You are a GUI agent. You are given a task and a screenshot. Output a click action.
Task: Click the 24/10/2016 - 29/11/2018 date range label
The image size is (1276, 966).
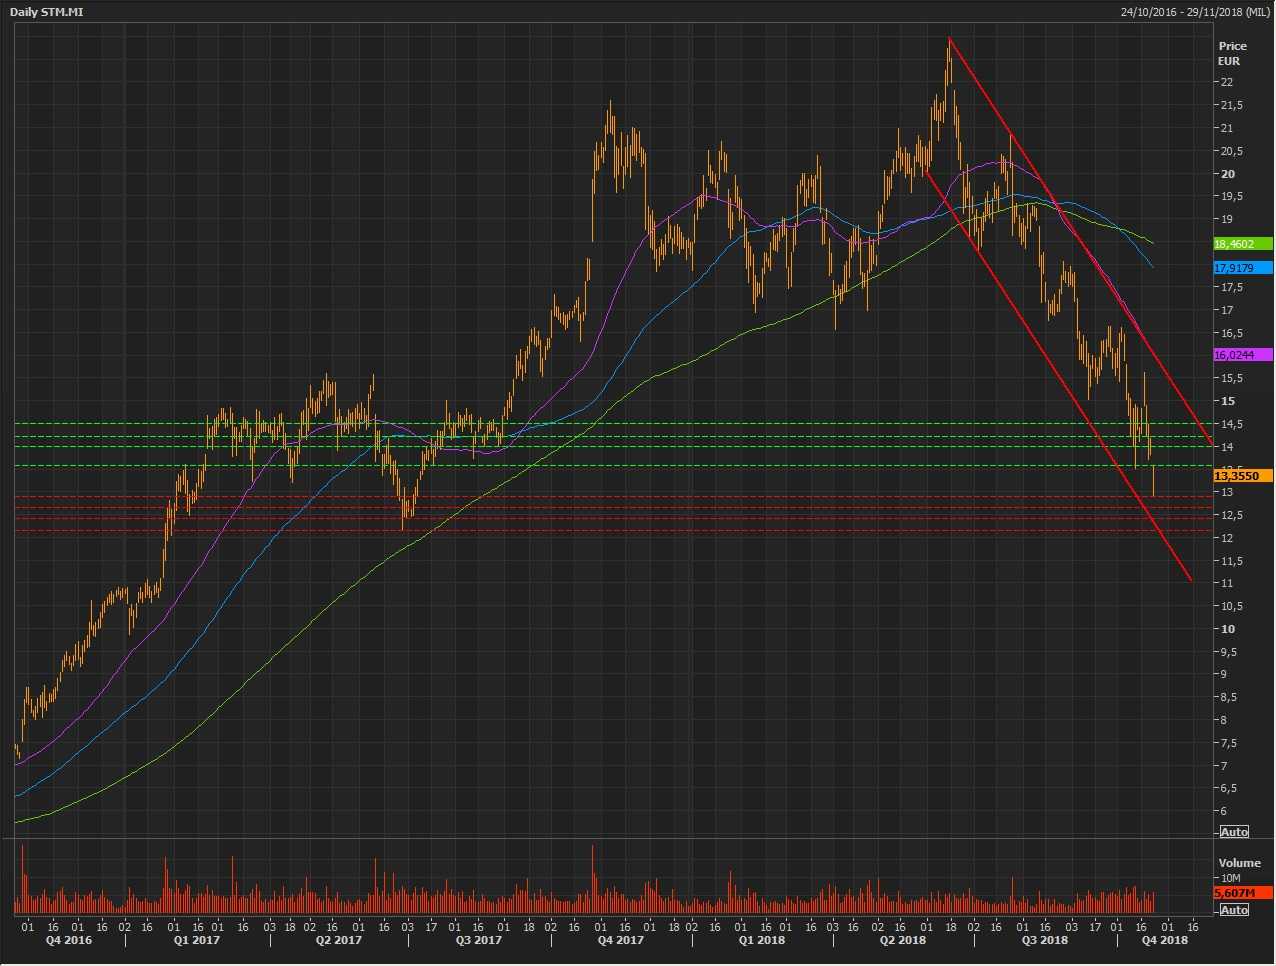pyautogui.click(x=1194, y=12)
